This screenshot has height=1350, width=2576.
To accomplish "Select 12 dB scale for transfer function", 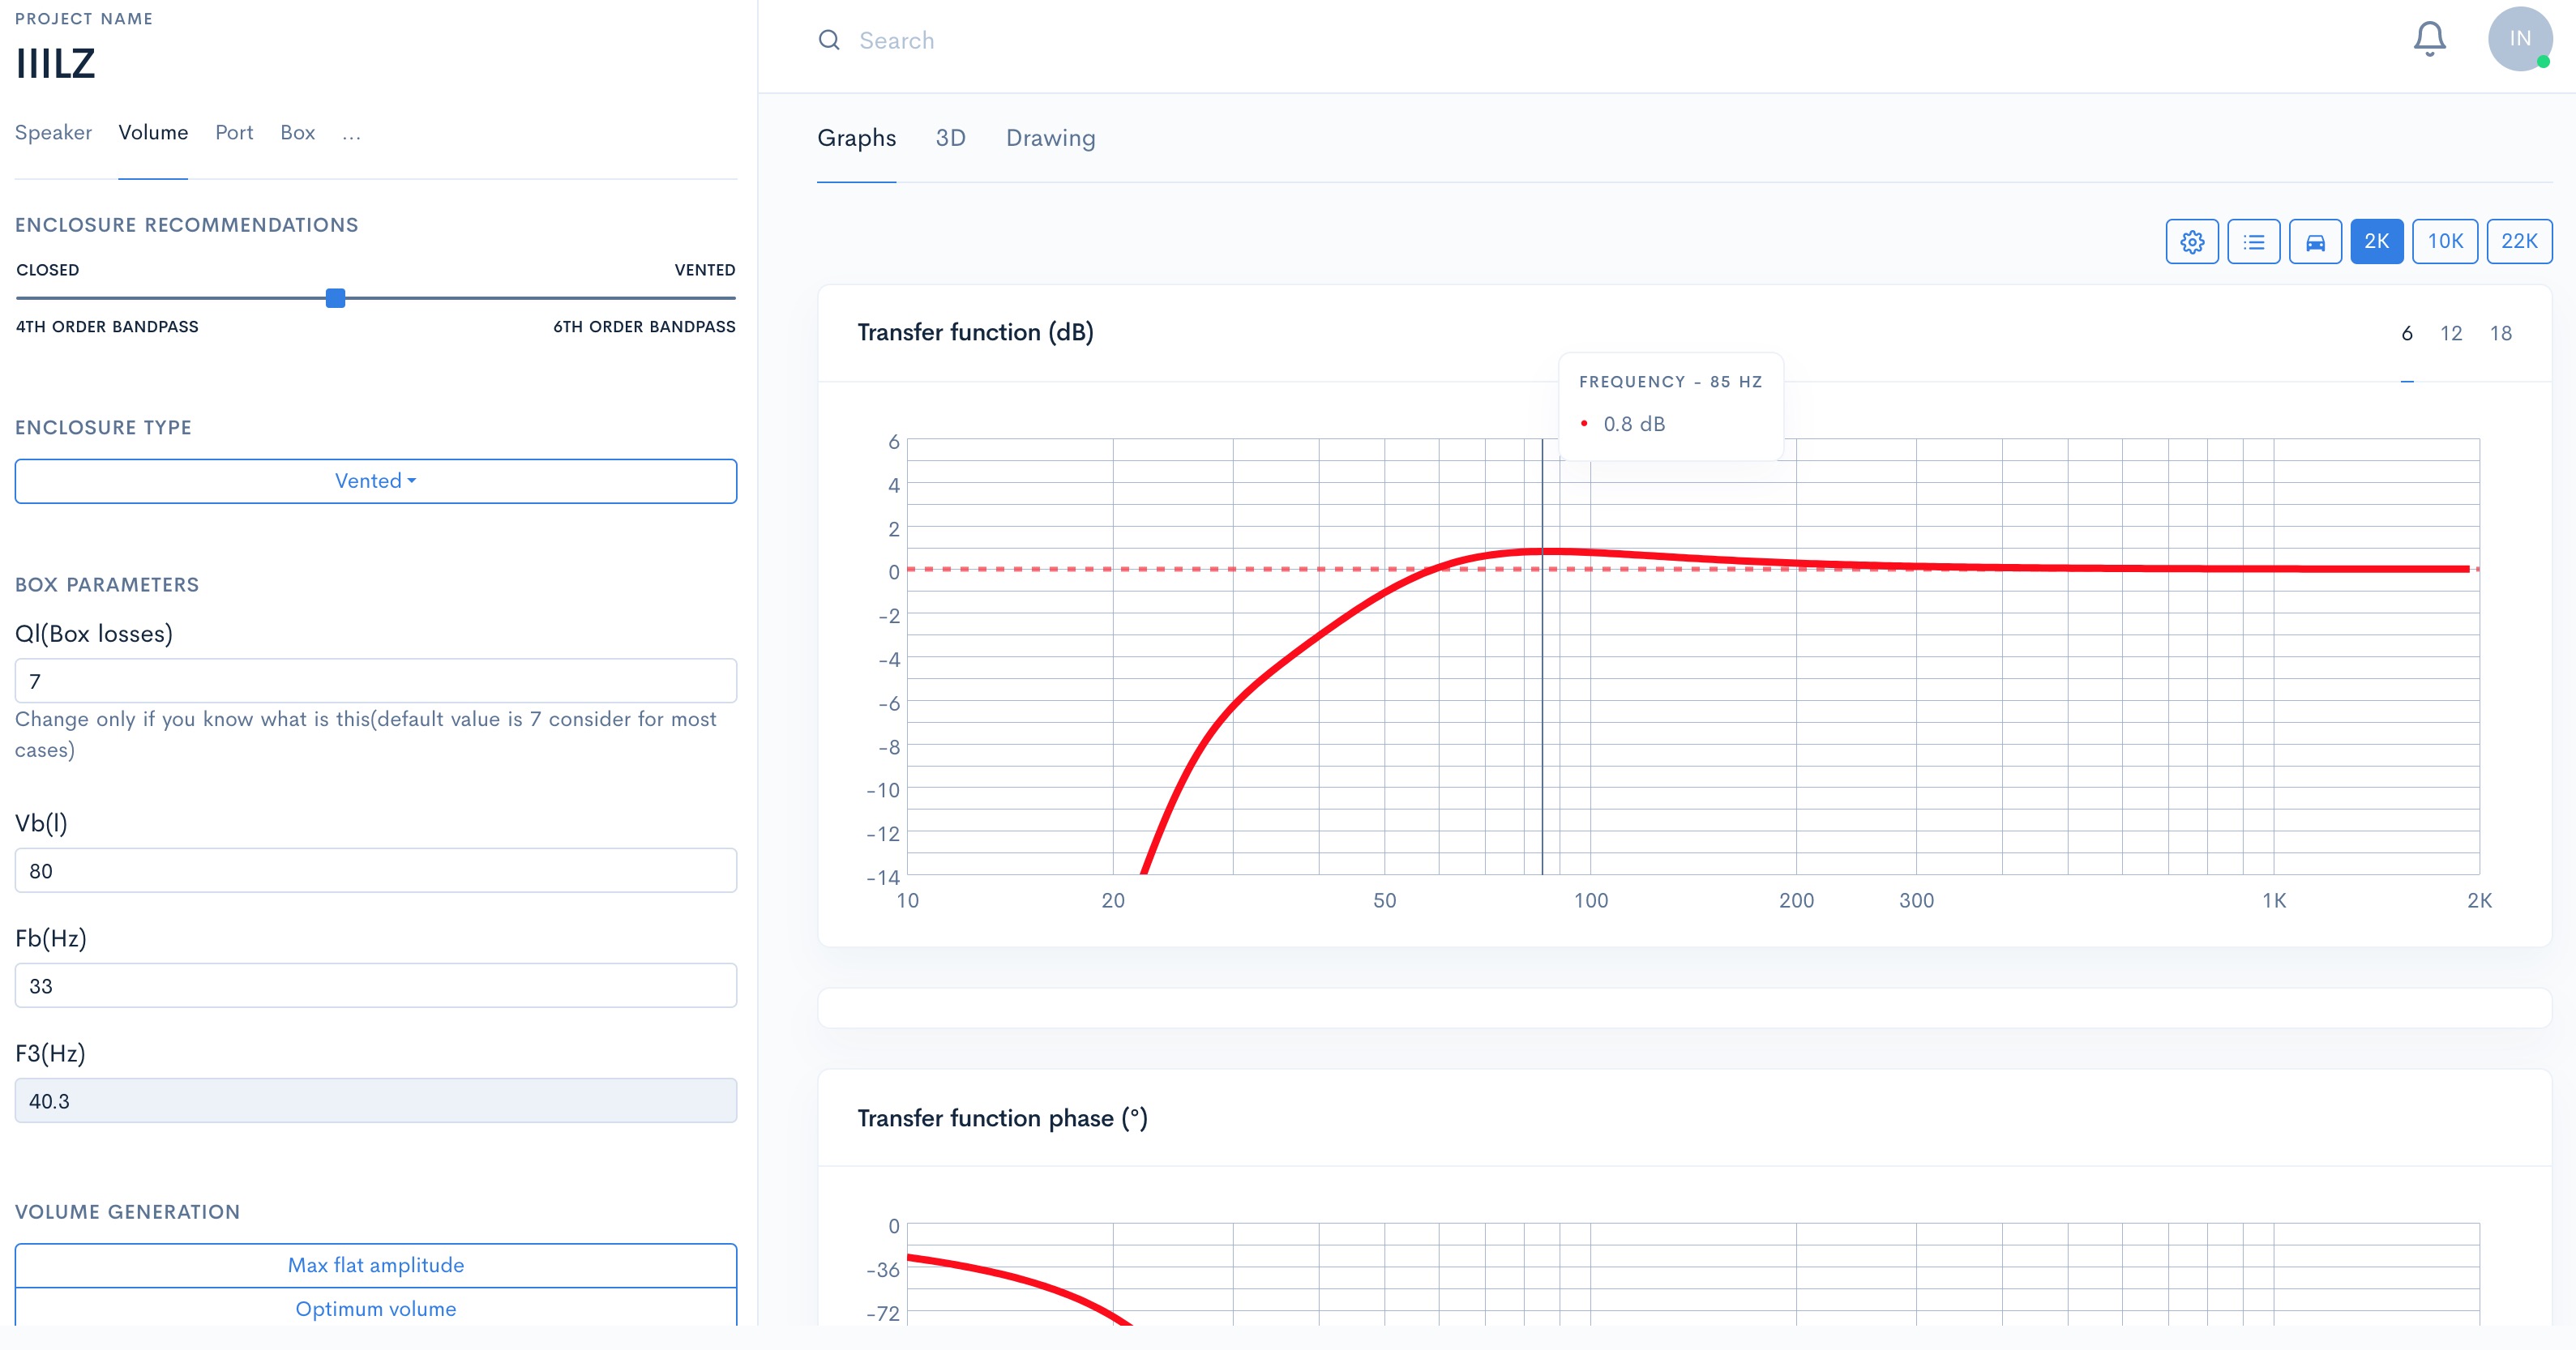I will point(2451,334).
